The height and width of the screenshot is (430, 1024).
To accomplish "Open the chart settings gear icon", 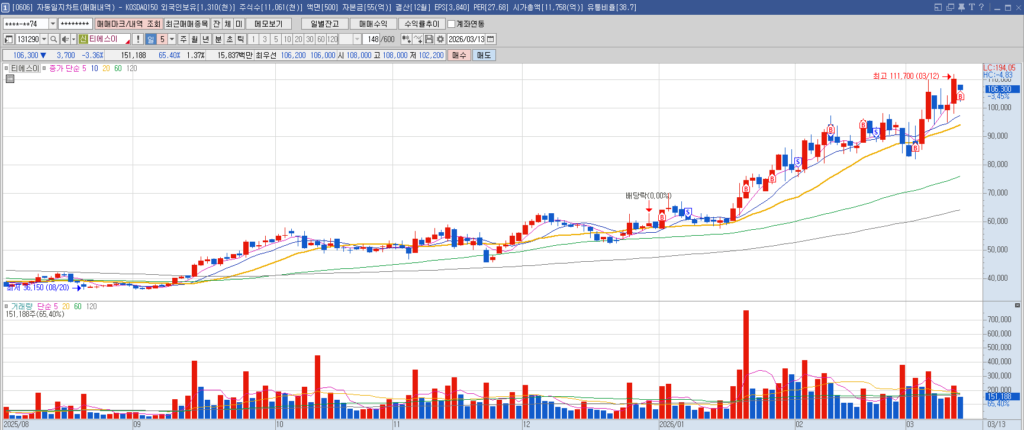I will click(439, 39).
